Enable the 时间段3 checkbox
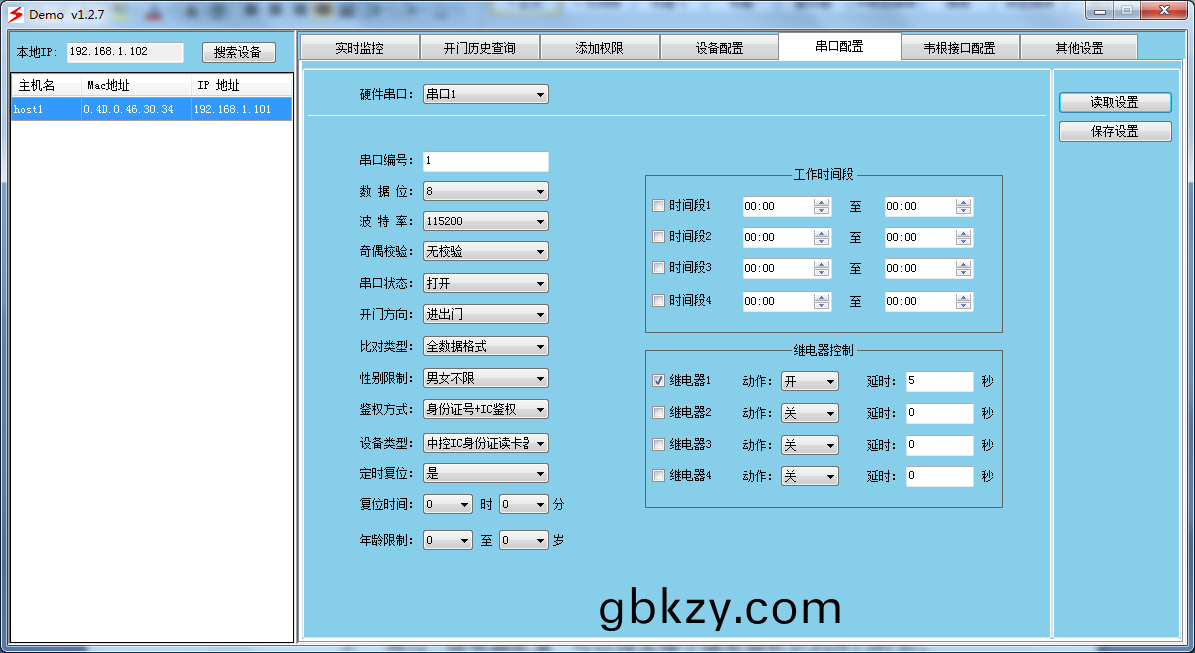The height and width of the screenshot is (653, 1195). coord(658,268)
